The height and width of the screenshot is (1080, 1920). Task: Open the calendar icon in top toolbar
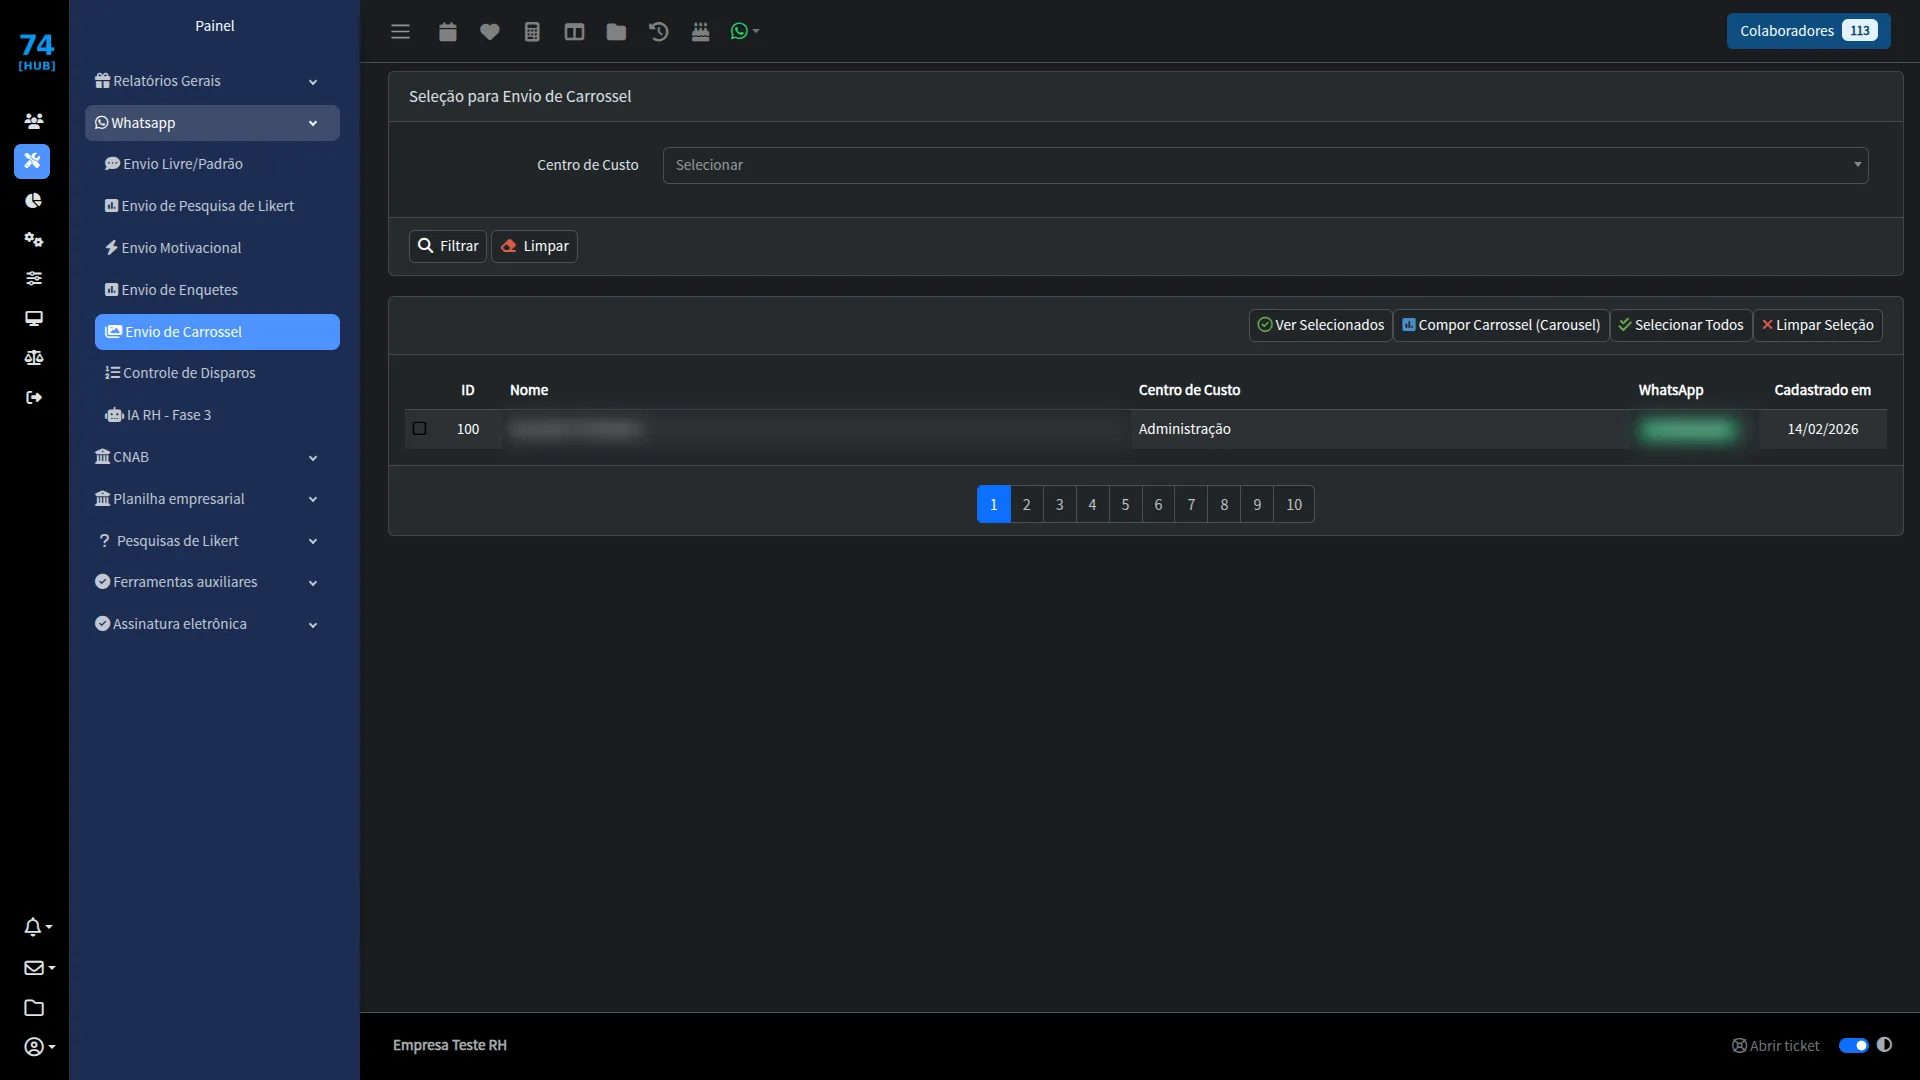447,32
